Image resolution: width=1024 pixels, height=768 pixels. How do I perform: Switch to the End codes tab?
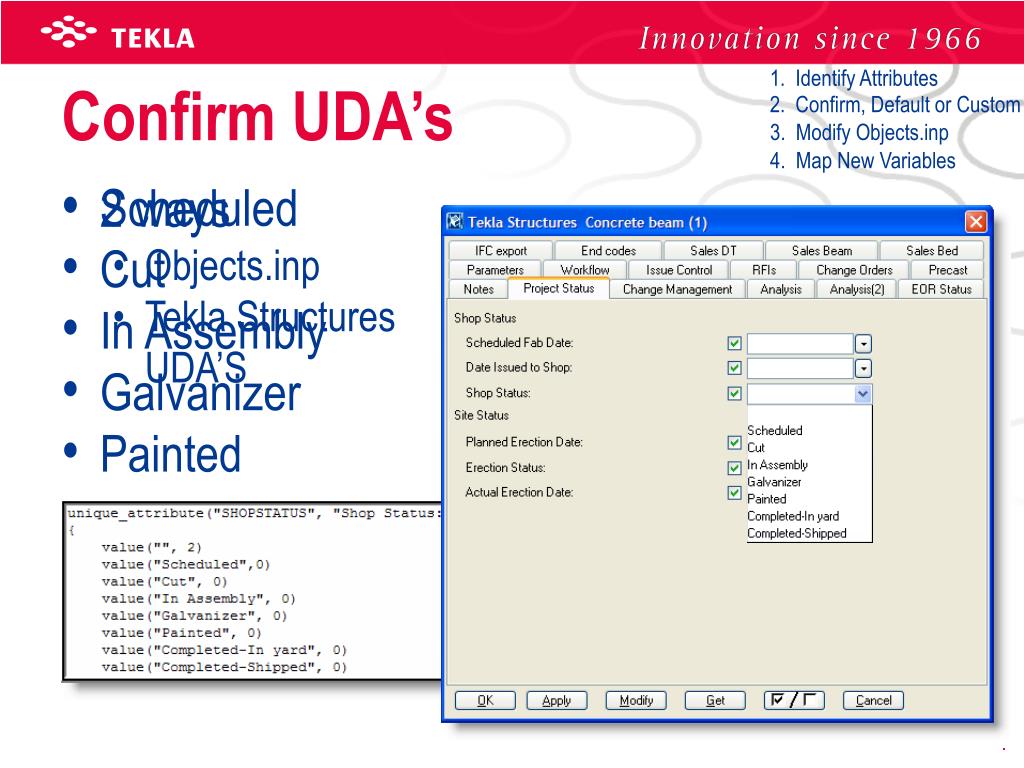coord(608,251)
